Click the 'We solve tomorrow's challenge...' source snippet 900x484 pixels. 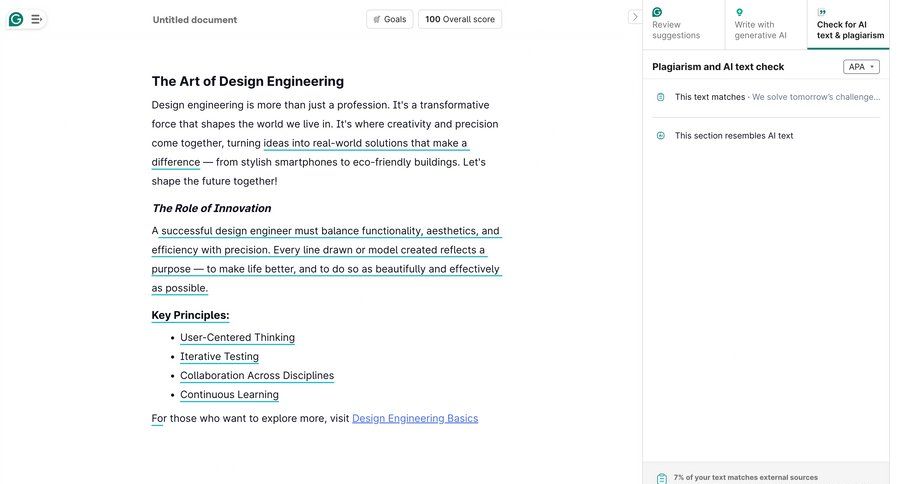tap(816, 97)
